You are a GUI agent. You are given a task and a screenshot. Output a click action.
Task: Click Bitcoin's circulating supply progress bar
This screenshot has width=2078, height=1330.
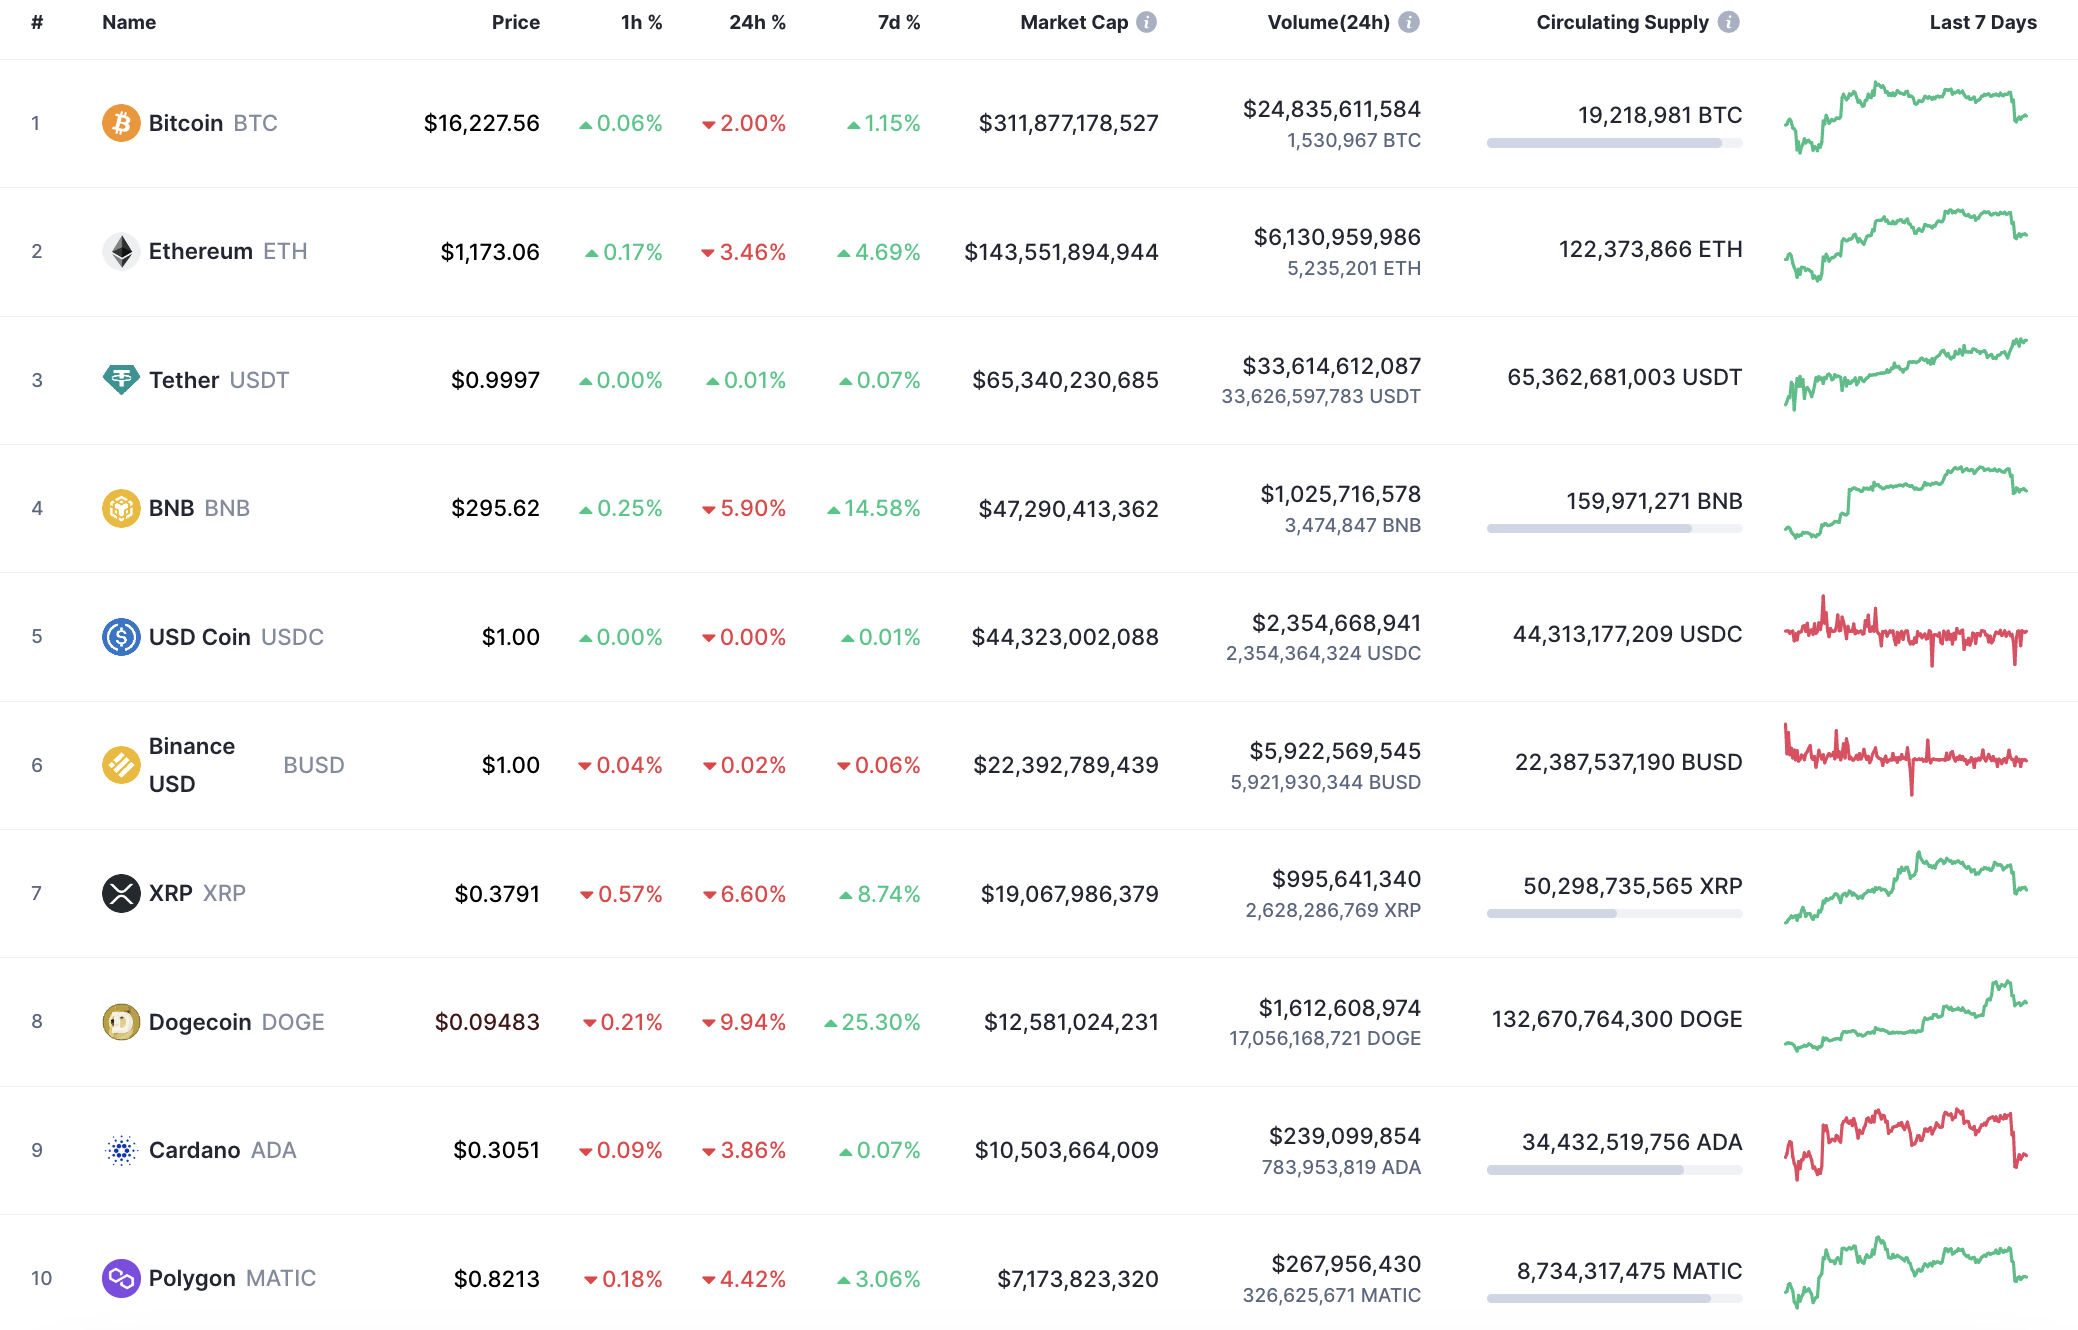[x=1613, y=143]
